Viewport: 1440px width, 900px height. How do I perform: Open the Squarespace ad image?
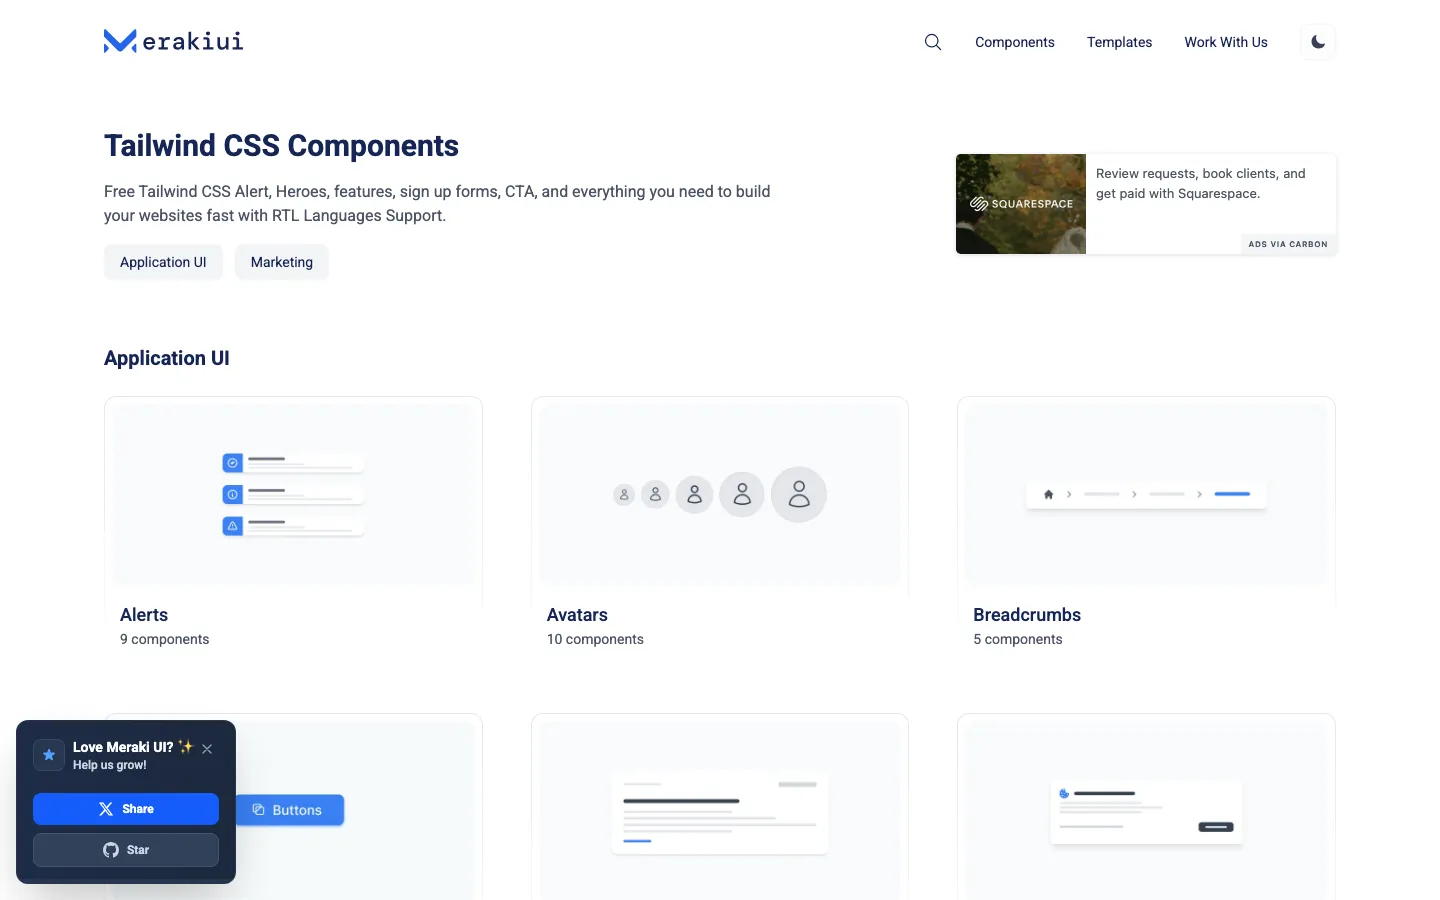[1021, 204]
